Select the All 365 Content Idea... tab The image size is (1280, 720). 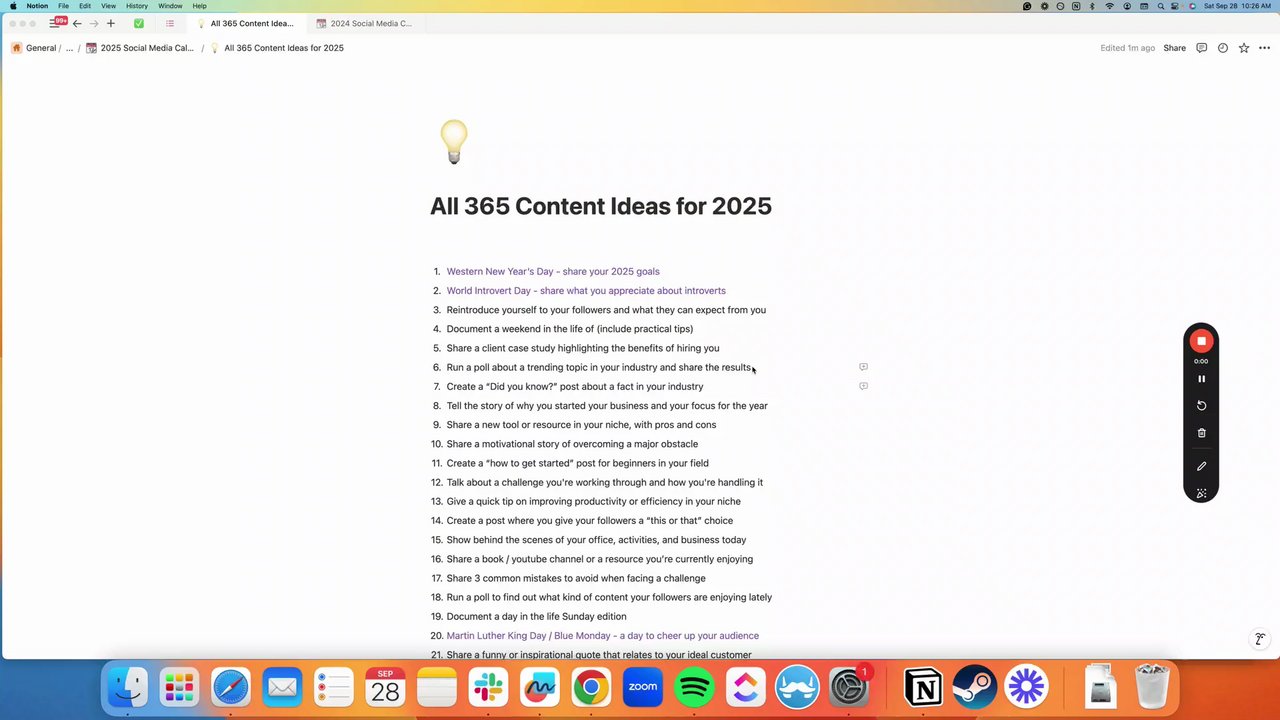[245, 23]
